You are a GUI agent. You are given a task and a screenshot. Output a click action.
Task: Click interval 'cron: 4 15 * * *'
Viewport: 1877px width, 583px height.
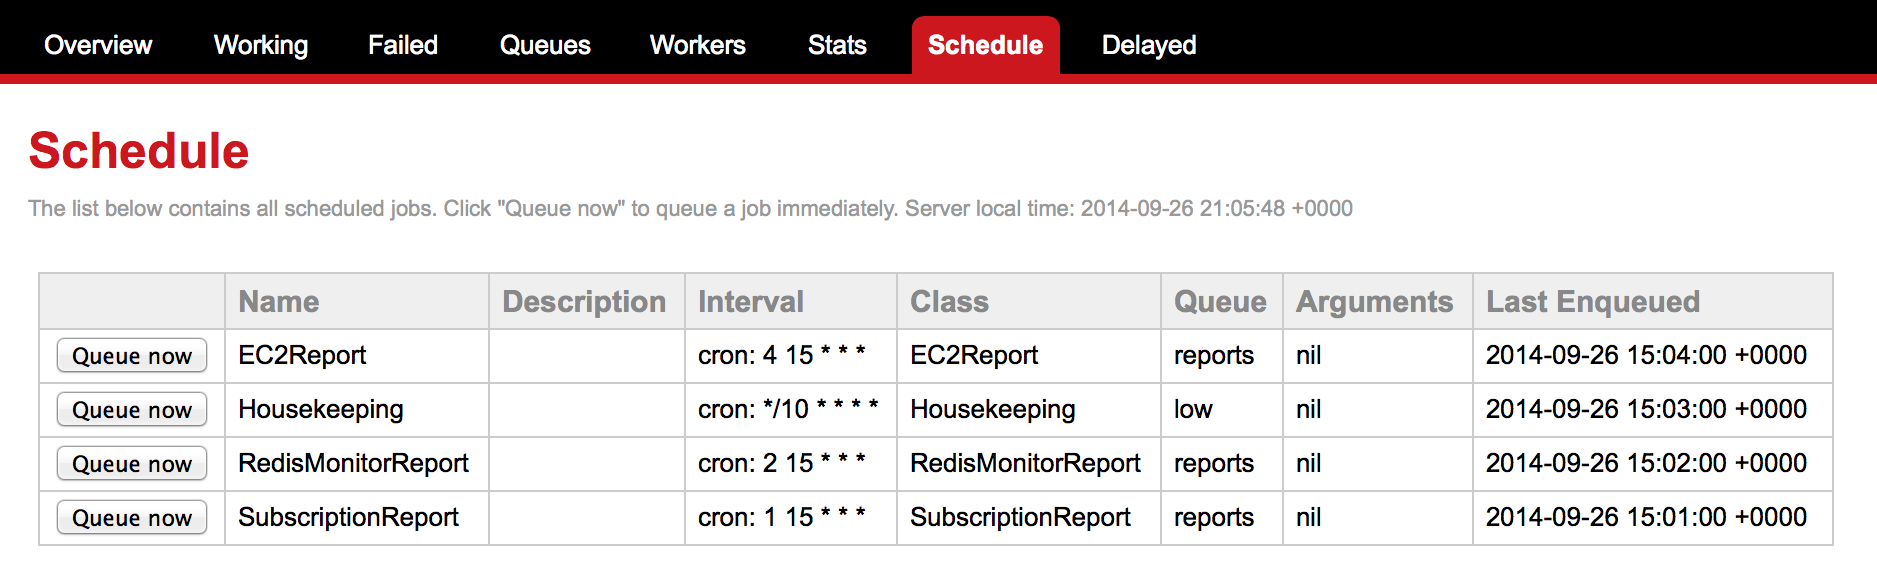[782, 355]
